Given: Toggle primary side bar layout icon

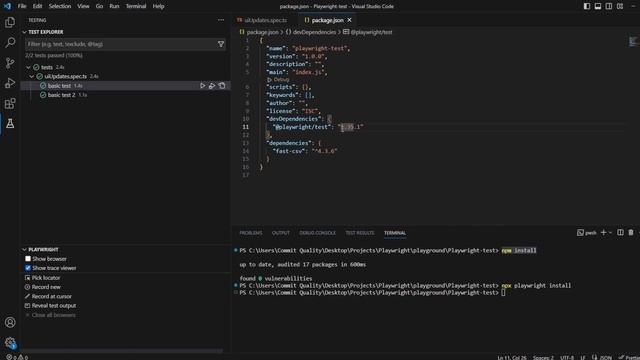Looking at the screenshot, I should point(587,6).
